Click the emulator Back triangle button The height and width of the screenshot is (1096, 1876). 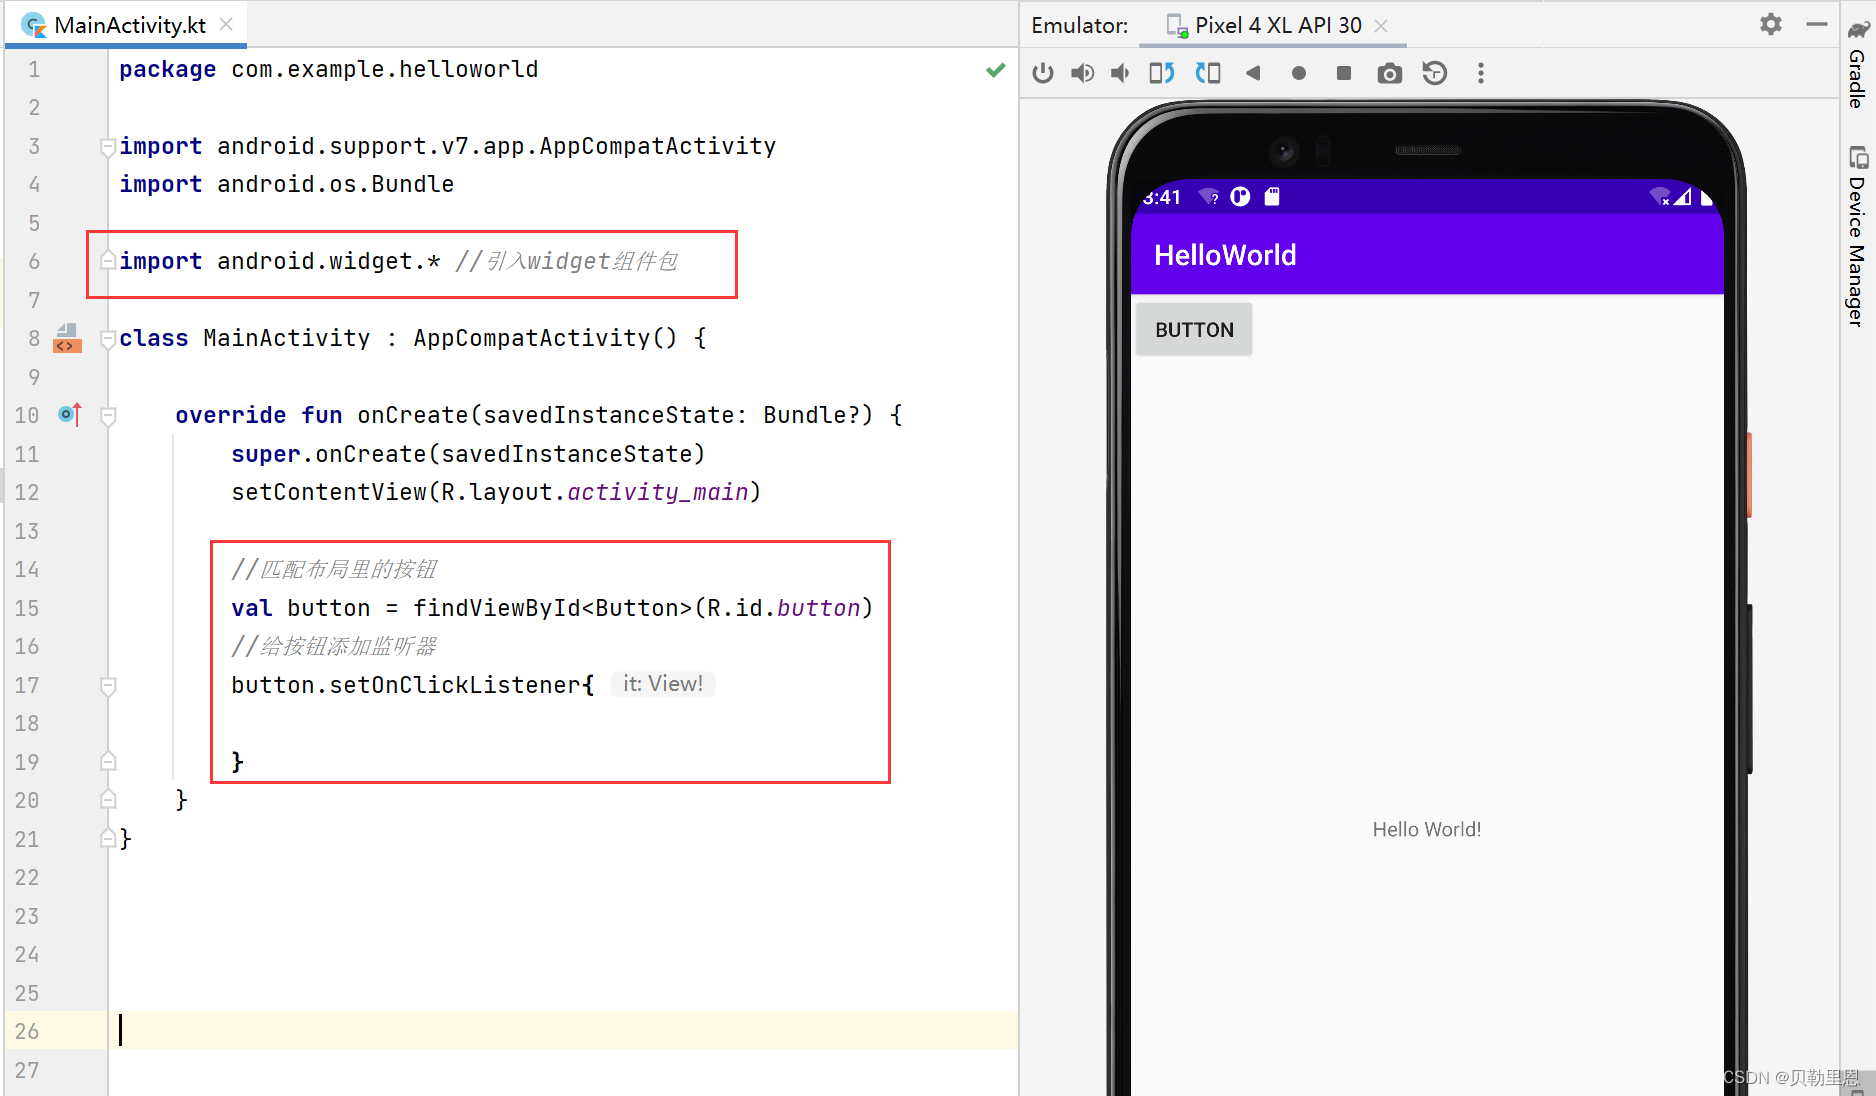pos(1253,73)
